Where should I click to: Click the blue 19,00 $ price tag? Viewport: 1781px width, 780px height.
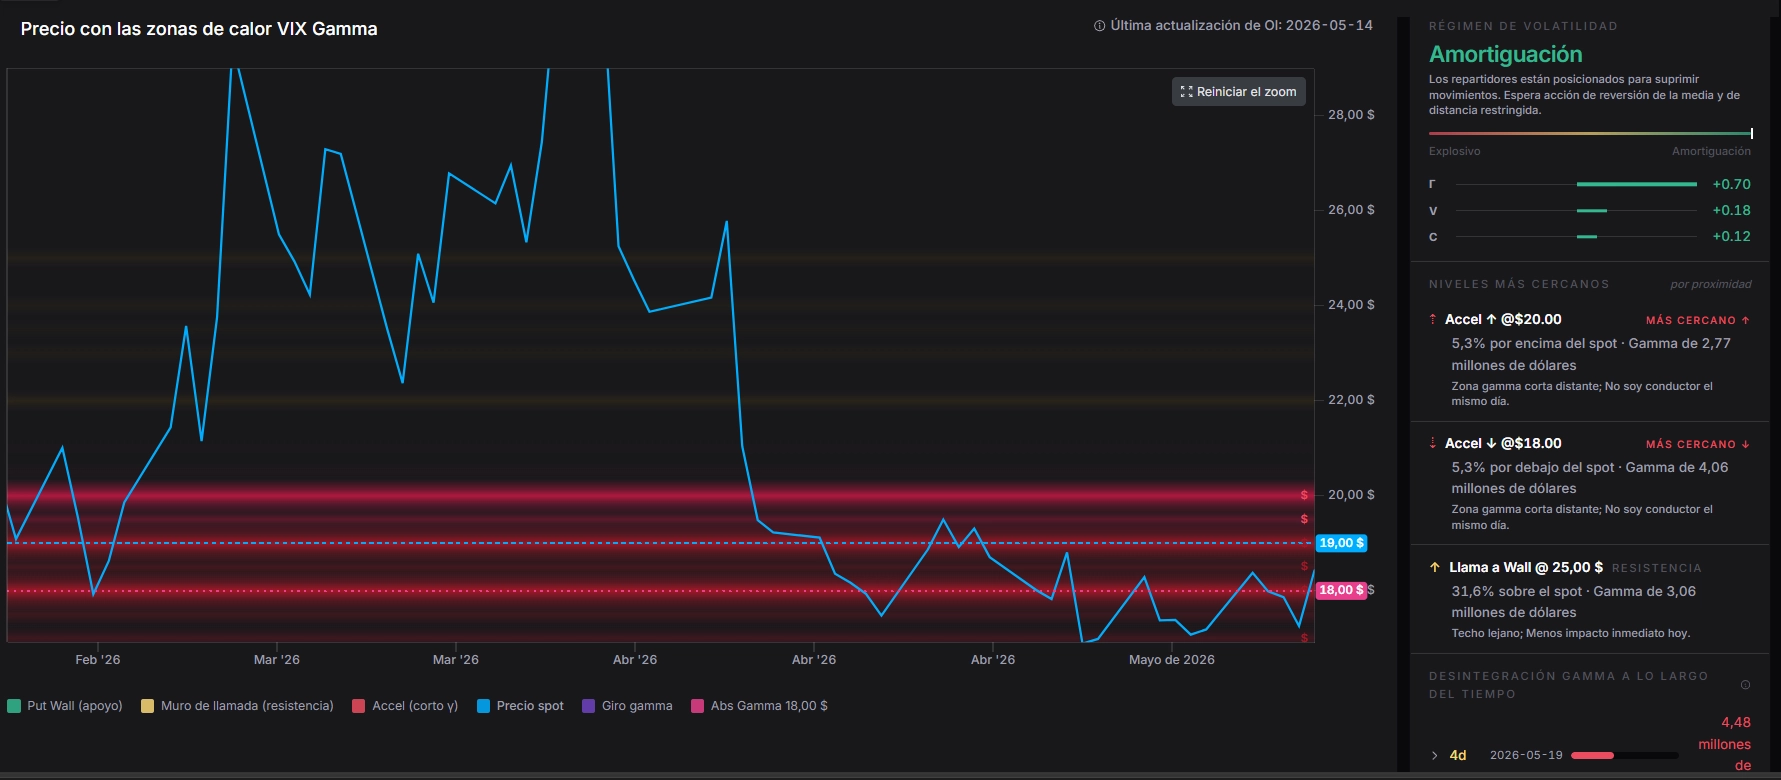point(1341,543)
